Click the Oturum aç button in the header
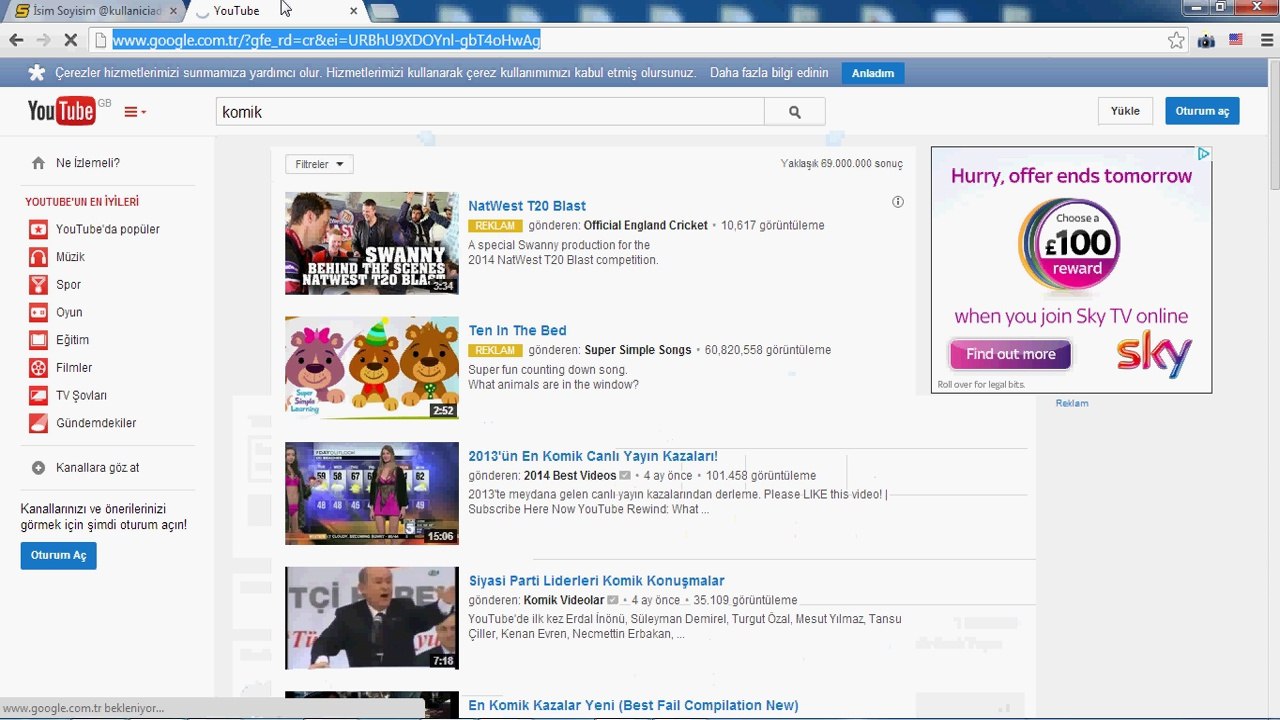 pyautogui.click(x=1202, y=111)
